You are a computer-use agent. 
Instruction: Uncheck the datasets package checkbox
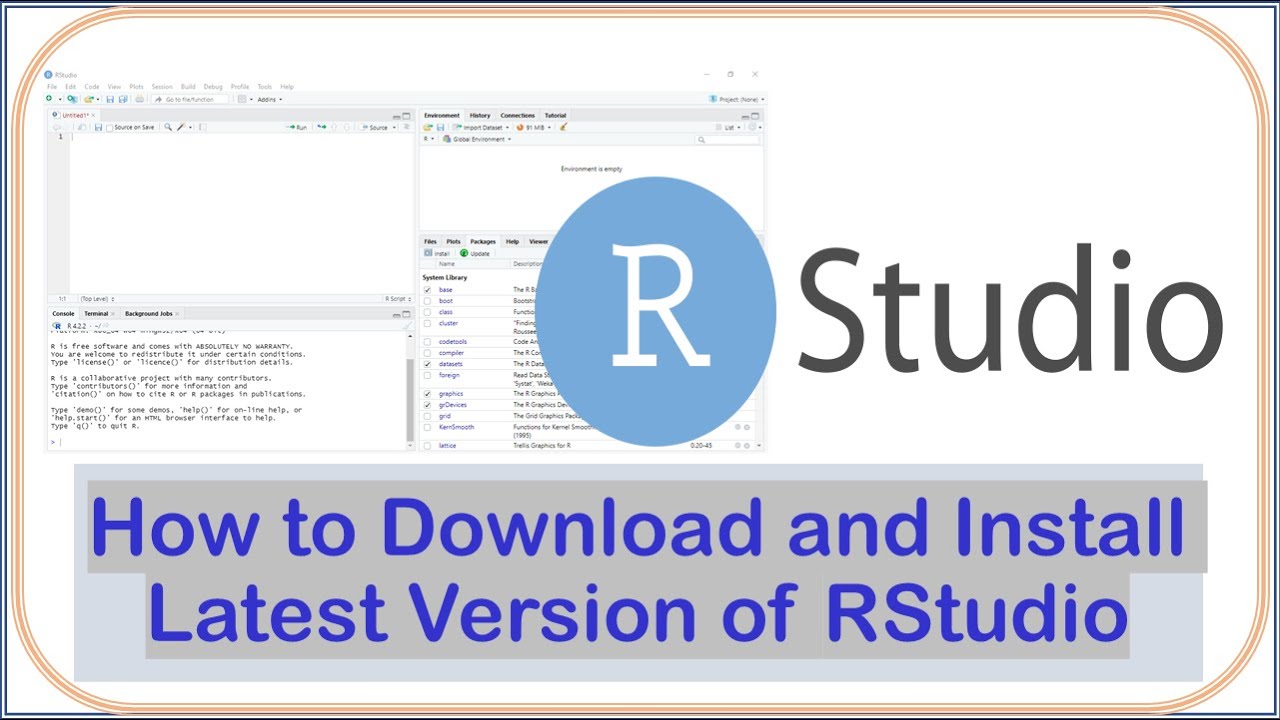pos(427,364)
